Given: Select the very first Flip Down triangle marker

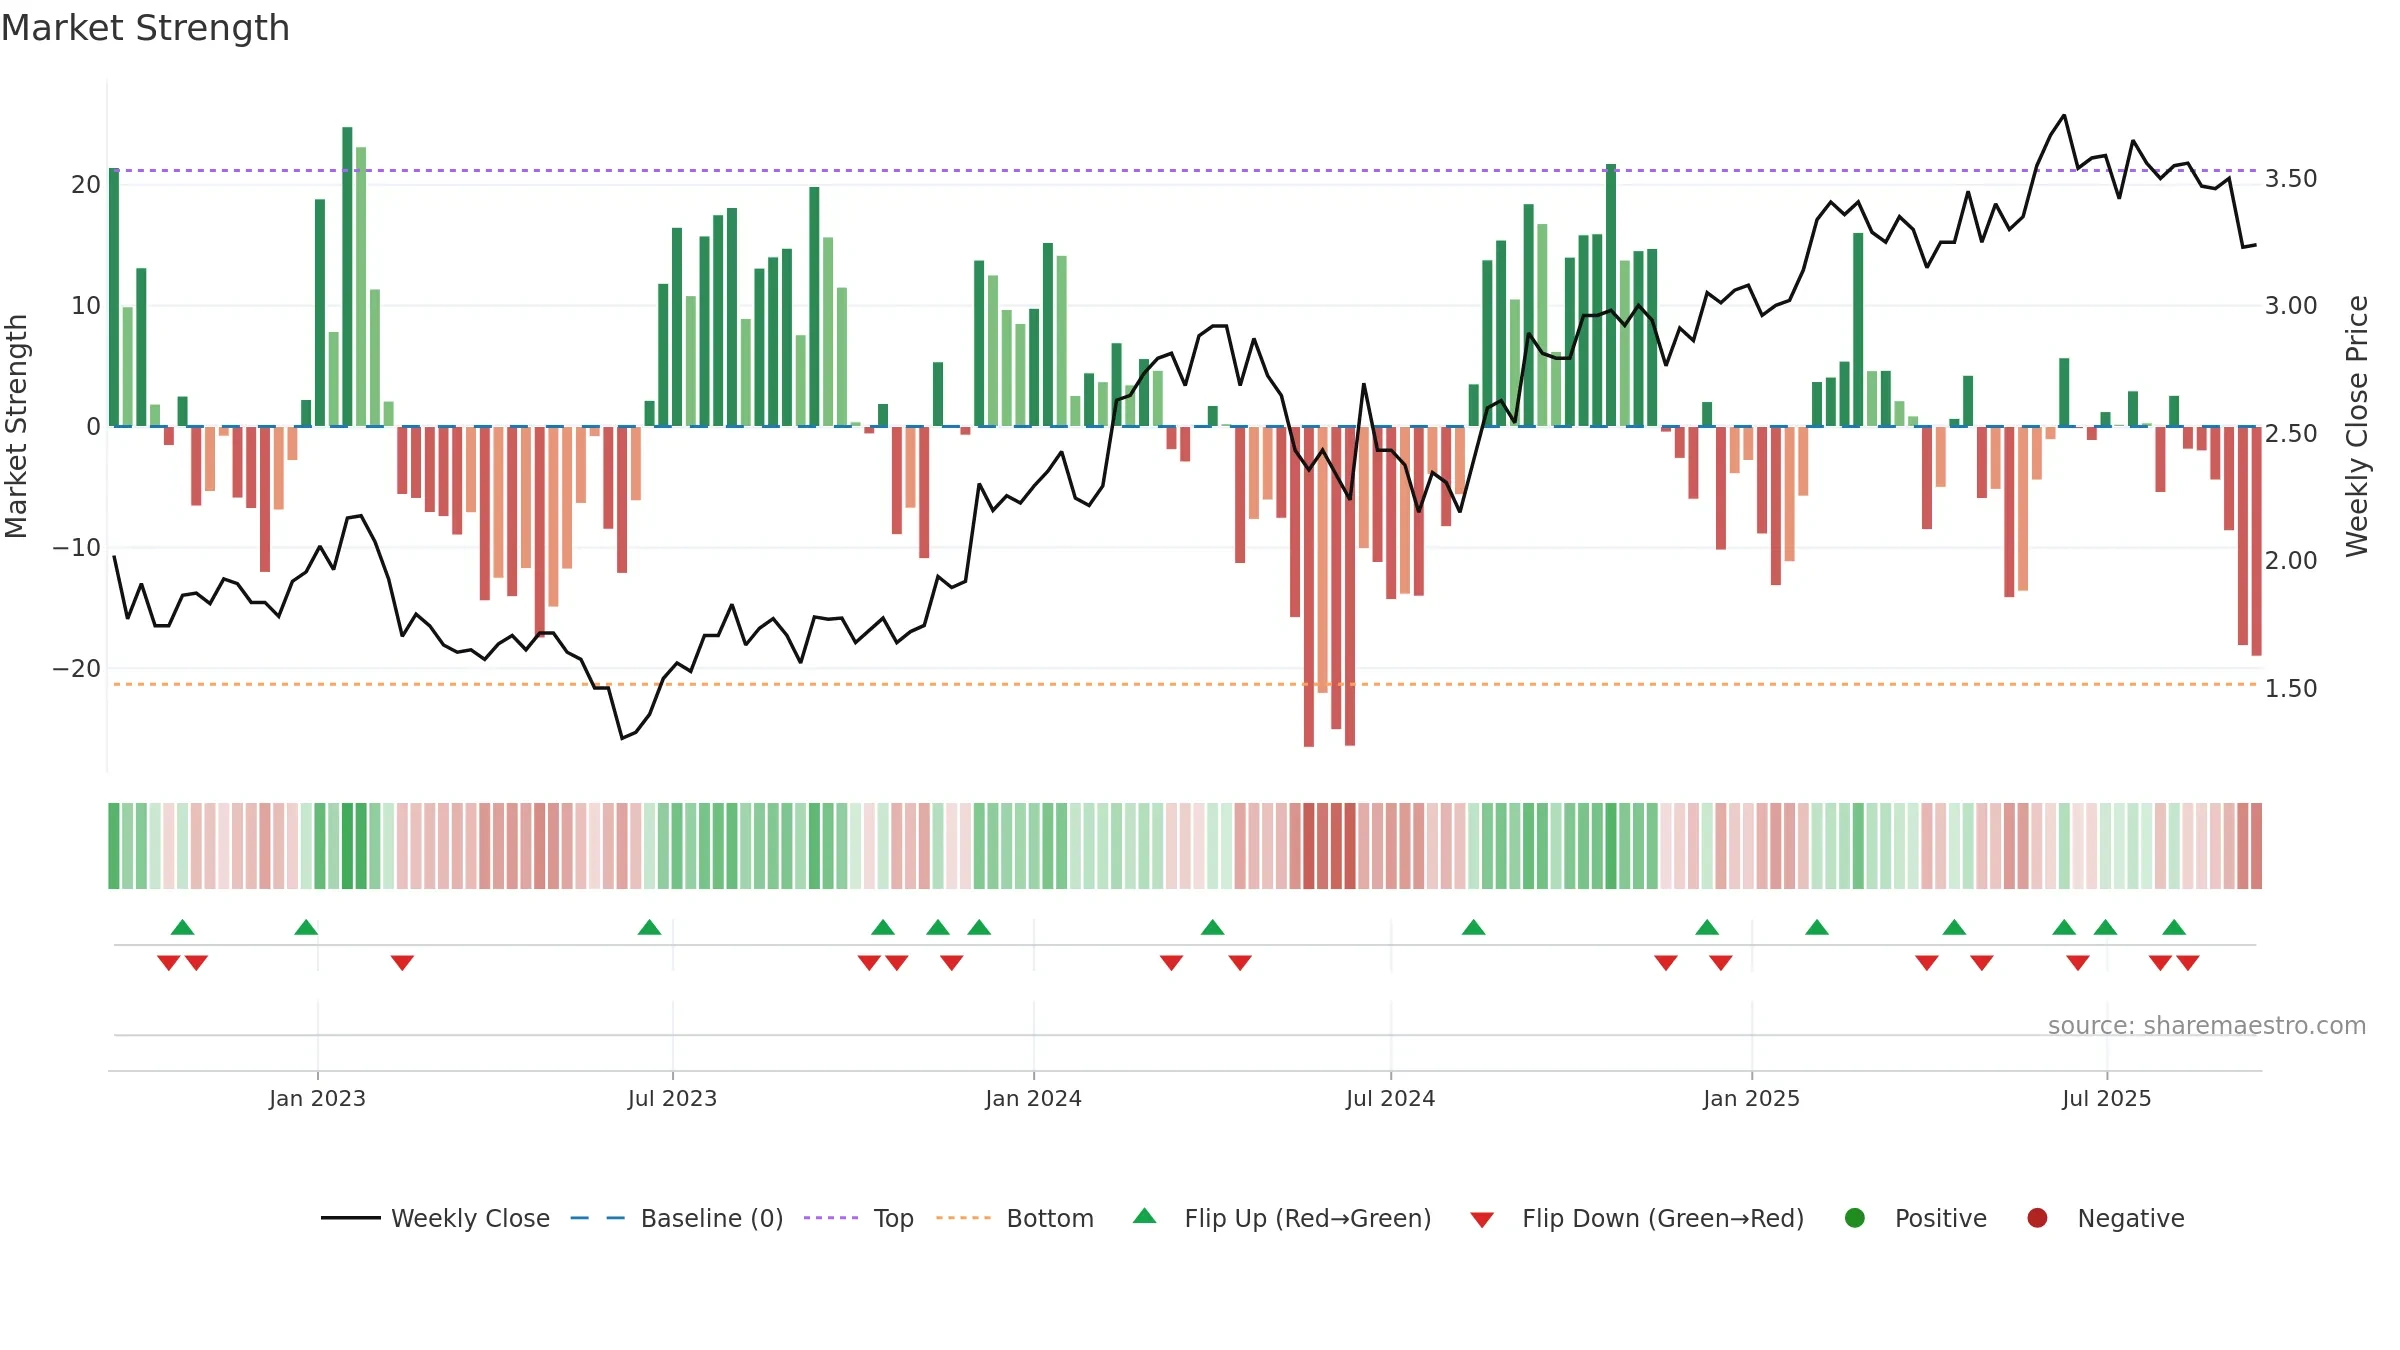Looking at the screenshot, I should [168, 963].
